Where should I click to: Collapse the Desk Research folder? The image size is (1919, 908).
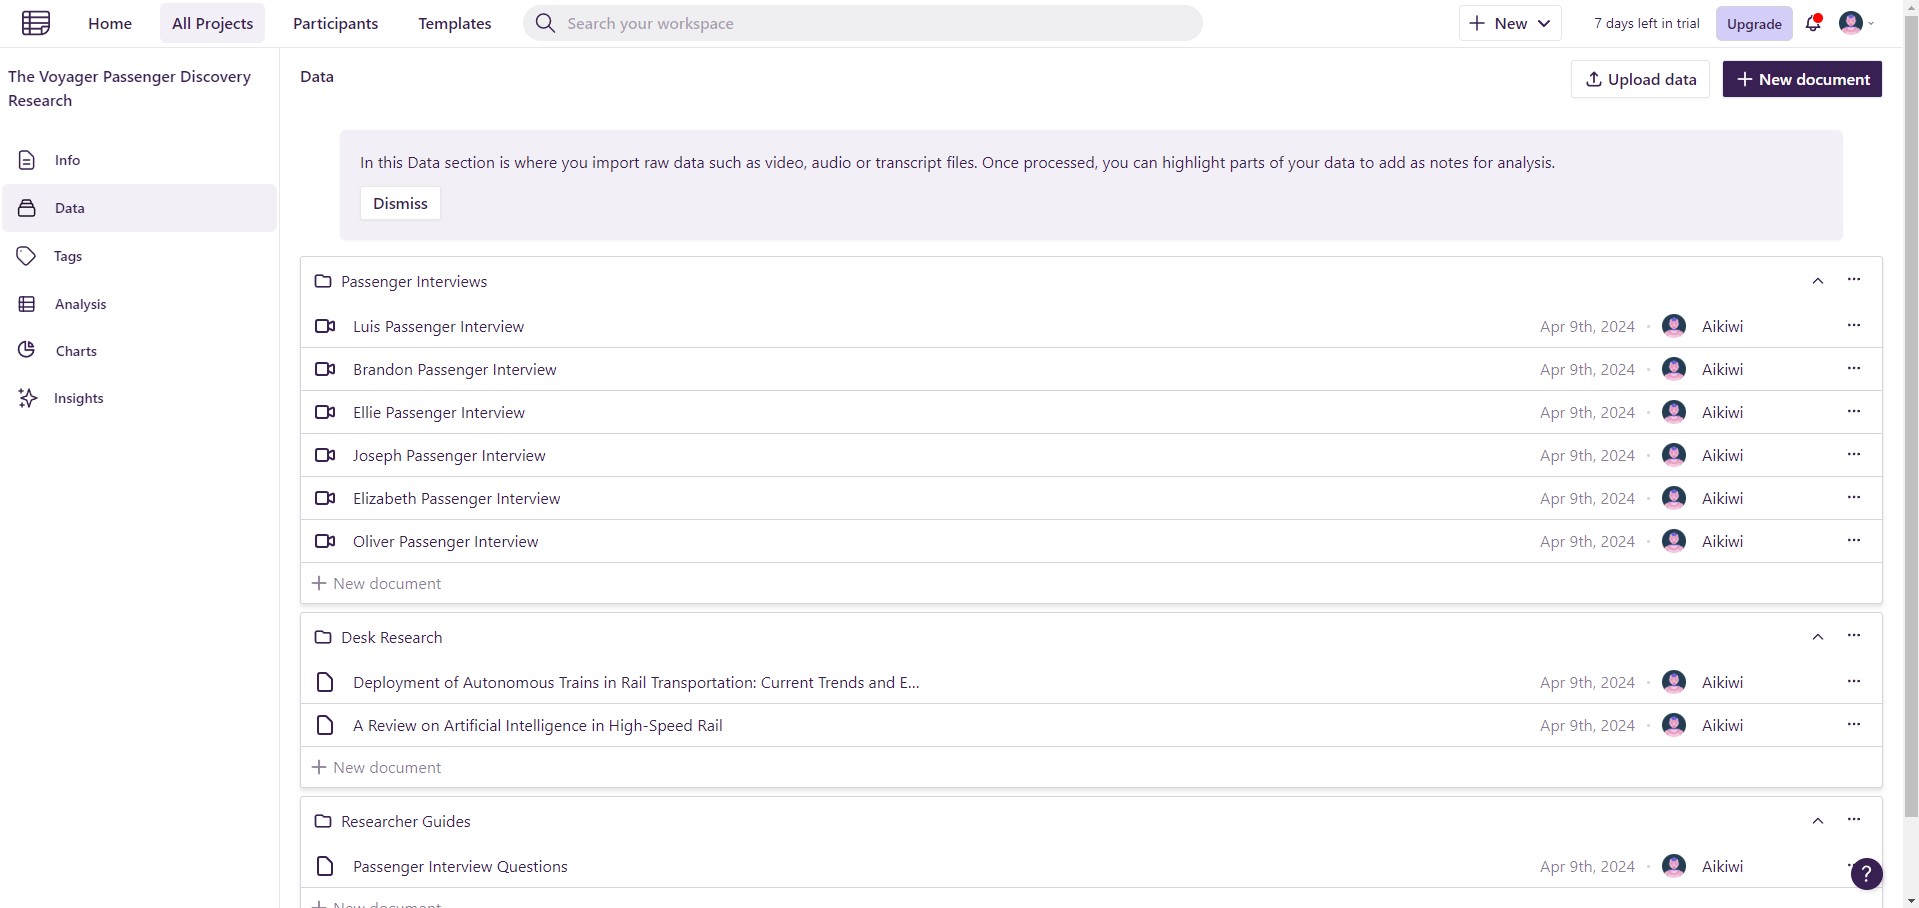click(x=1818, y=637)
